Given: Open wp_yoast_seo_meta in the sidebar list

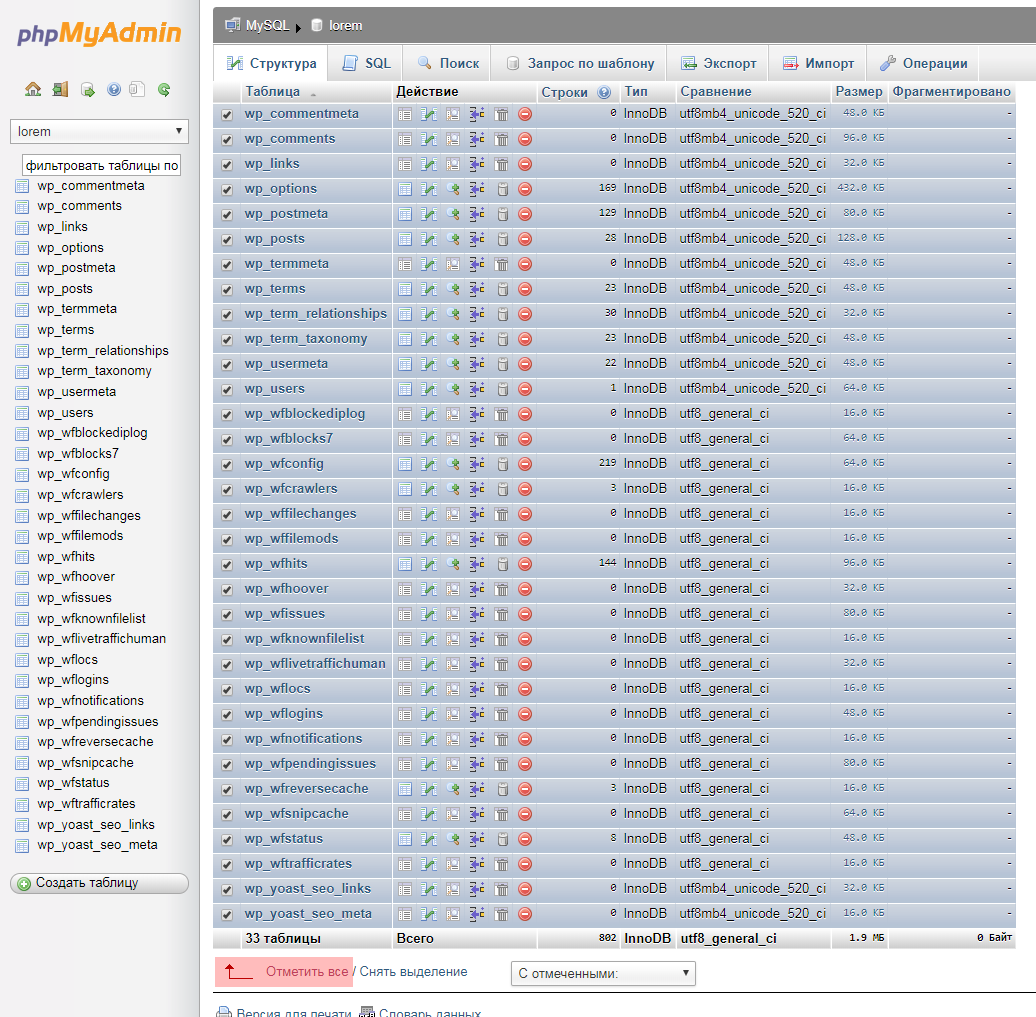Looking at the screenshot, I should click(97, 845).
